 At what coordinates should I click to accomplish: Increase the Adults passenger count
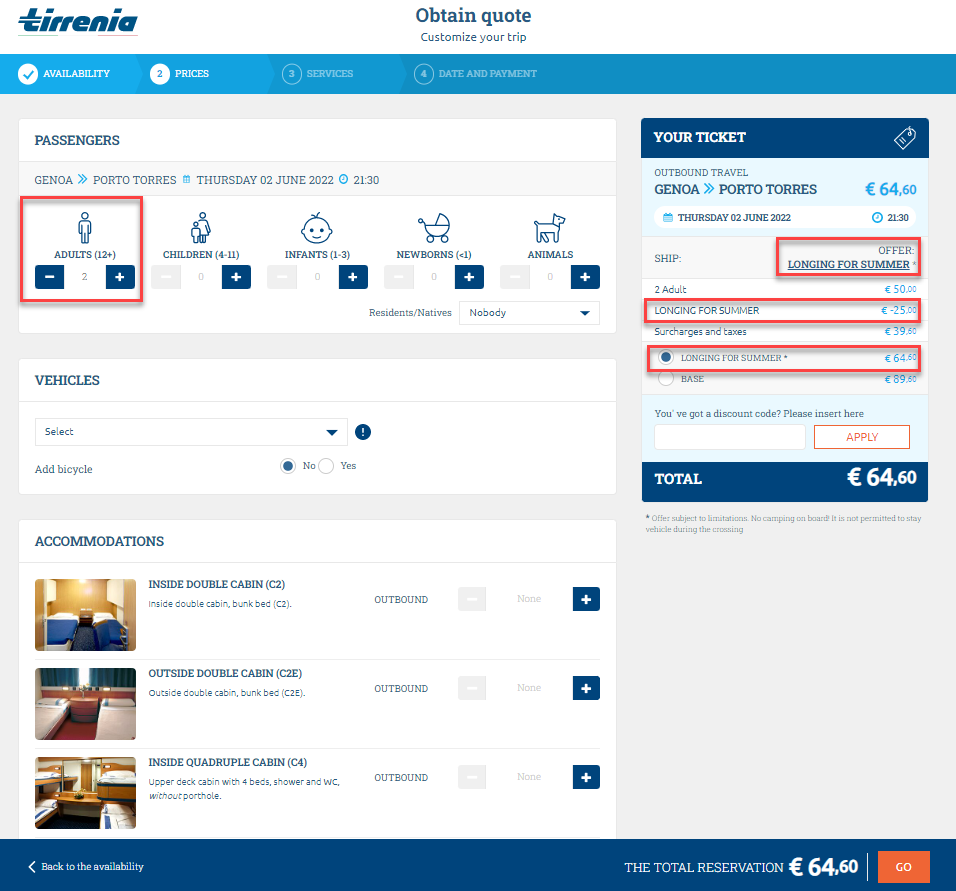120,277
